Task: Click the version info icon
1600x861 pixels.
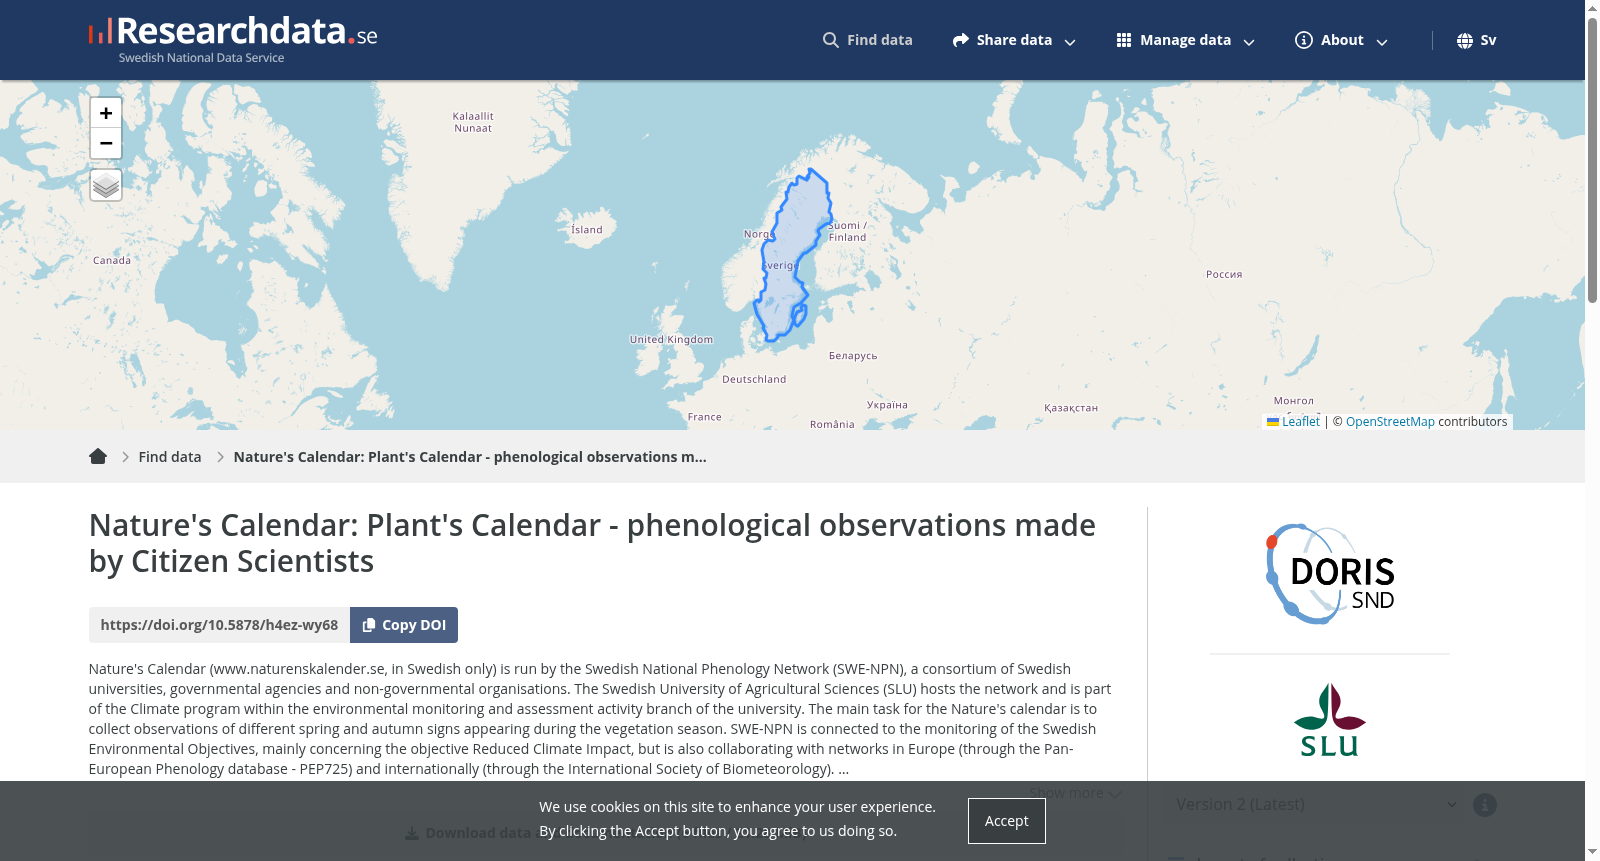Action: click(x=1485, y=805)
